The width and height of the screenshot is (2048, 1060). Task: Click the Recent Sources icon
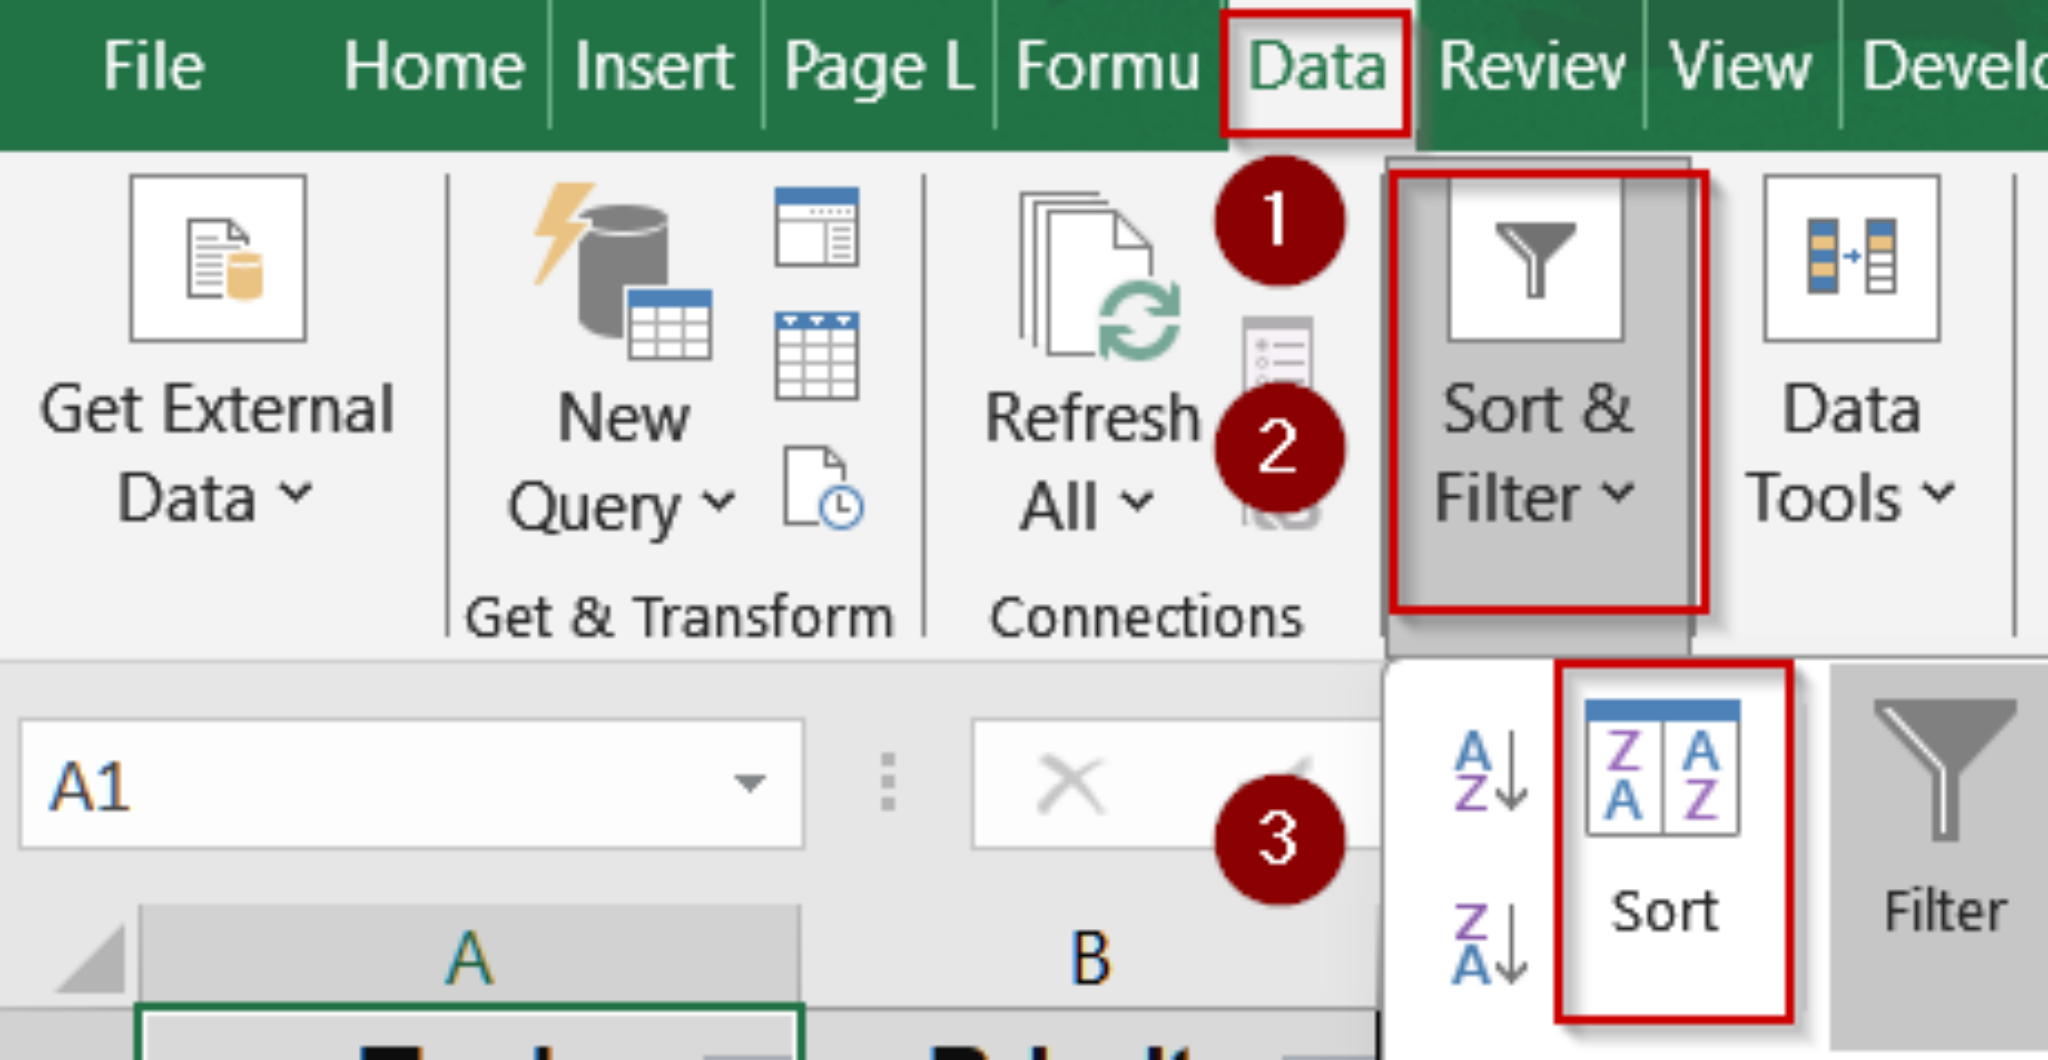click(x=822, y=487)
